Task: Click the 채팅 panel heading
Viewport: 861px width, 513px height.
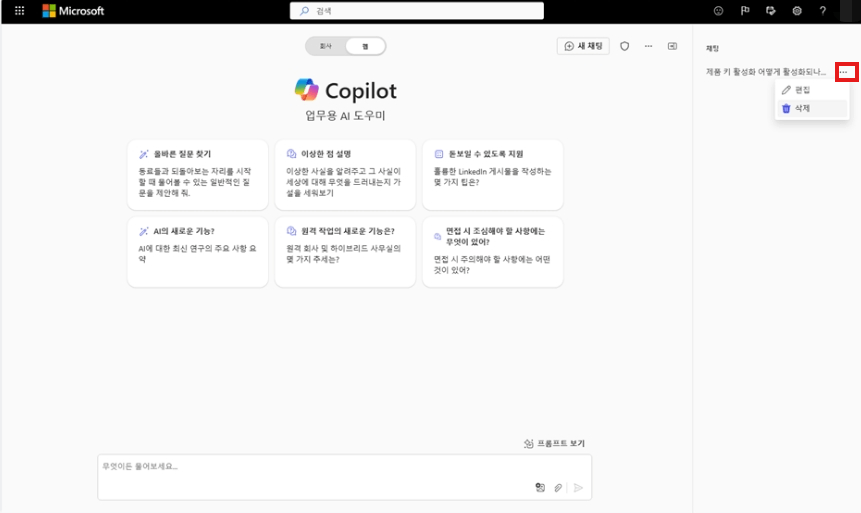Action: pyautogui.click(x=712, y=48)
